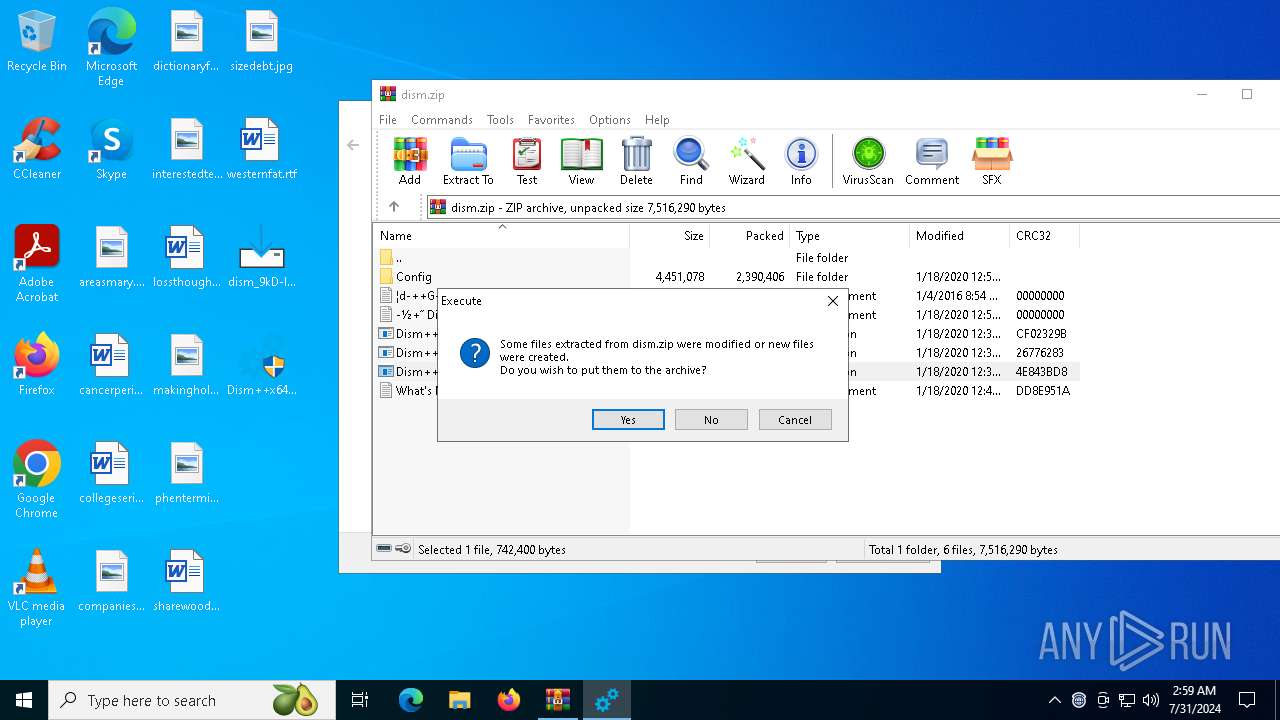Click the Extract To toolbar icon
Image resolution: width=1280 pixels, height=720 pixels.
468,162
